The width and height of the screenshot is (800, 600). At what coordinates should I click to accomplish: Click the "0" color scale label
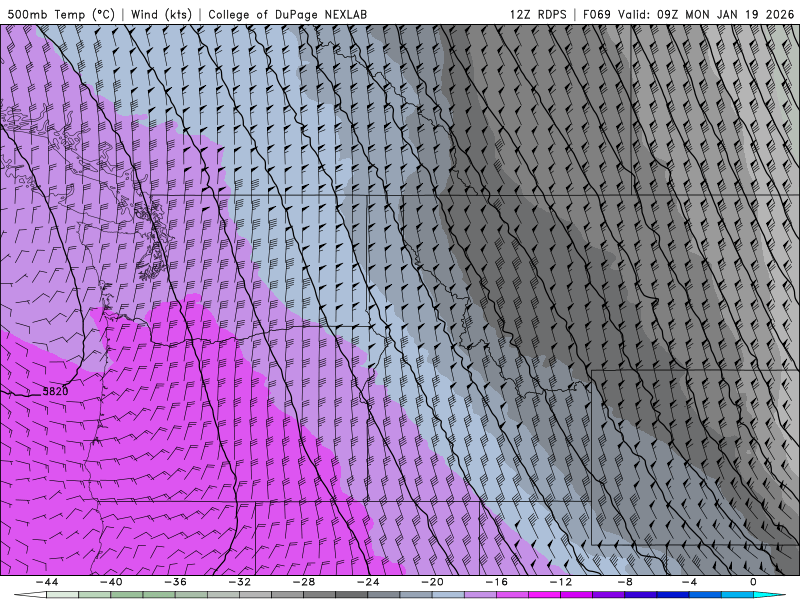753,582
